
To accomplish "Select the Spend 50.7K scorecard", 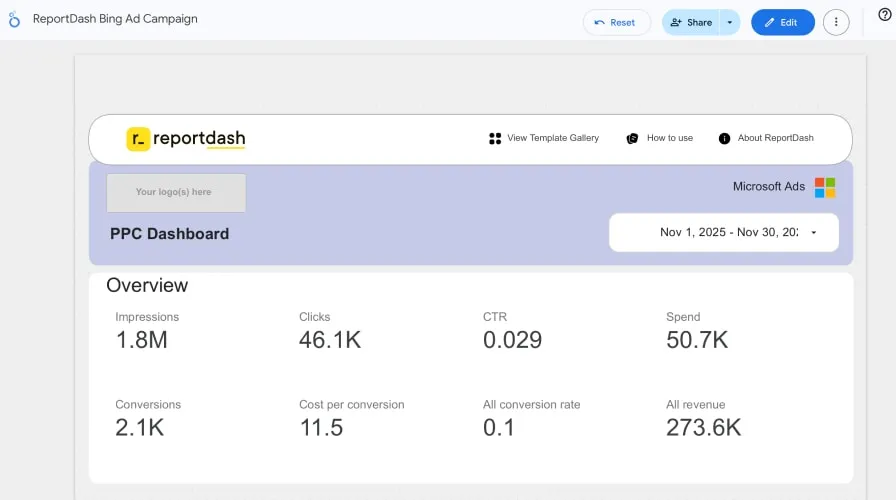I will (x=697, y=331).
